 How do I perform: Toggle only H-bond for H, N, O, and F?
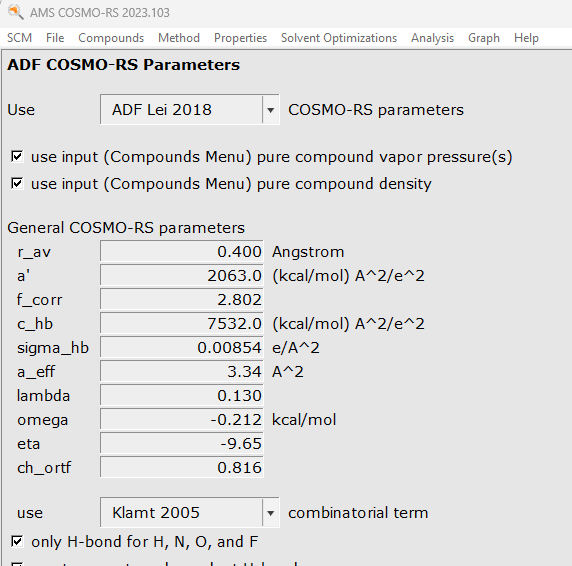pyautogui.click(x=17, y=542)
